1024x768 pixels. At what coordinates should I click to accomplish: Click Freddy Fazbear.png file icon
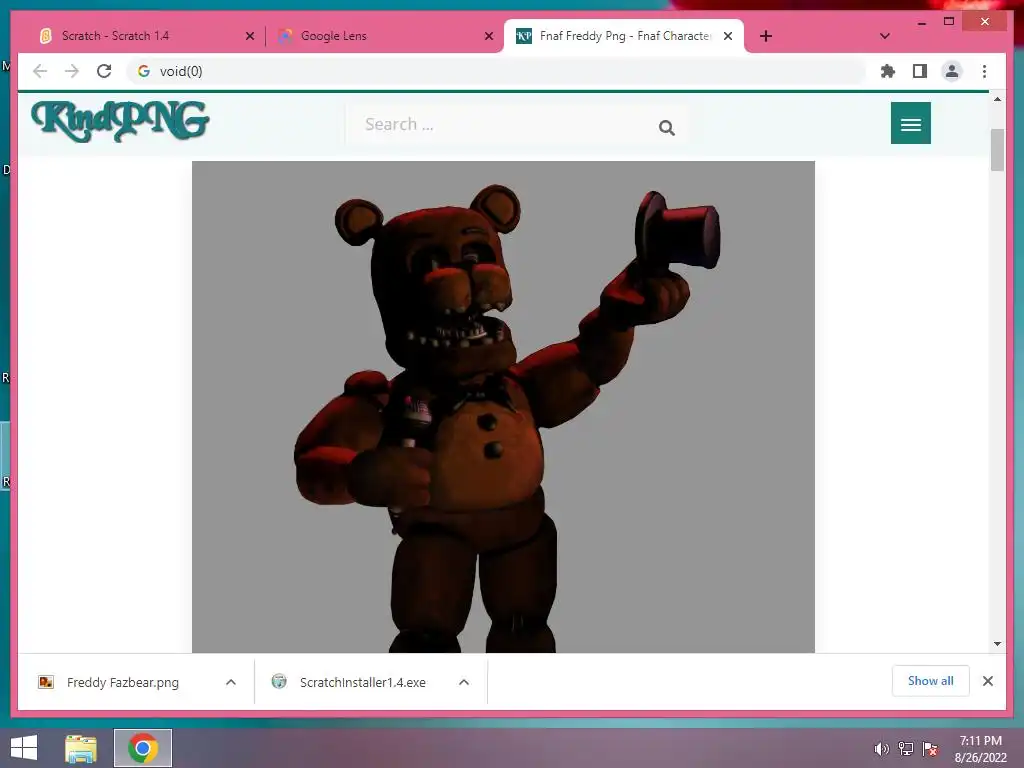tap(46, 682)
